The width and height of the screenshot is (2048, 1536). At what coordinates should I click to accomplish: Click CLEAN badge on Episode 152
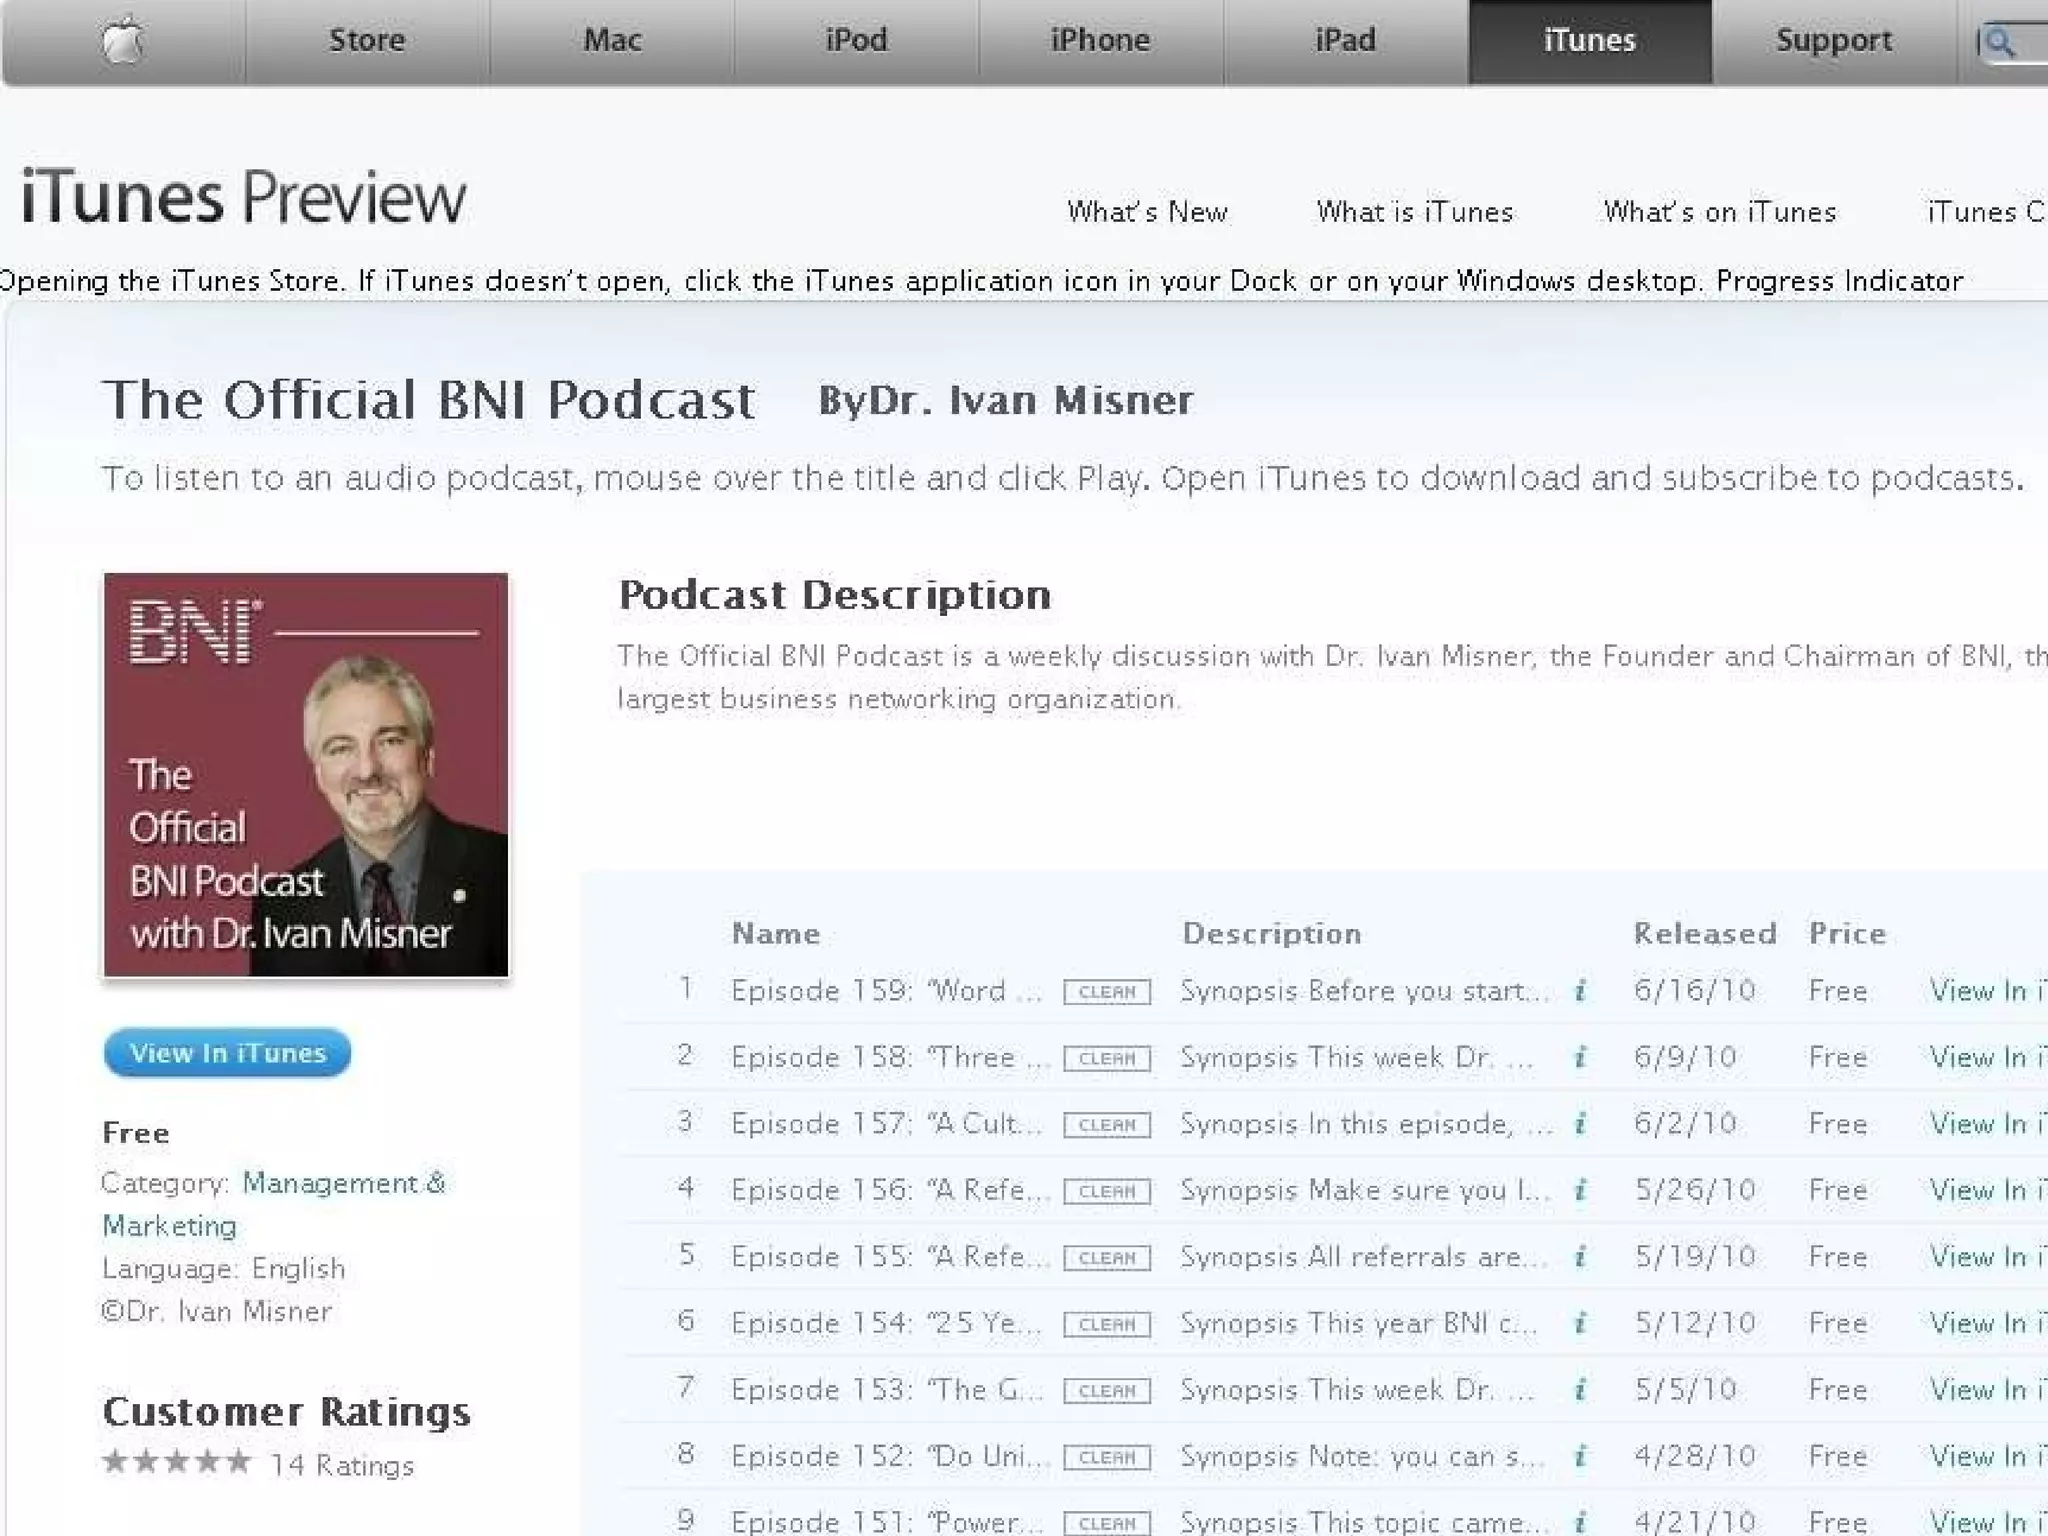1107,1457
